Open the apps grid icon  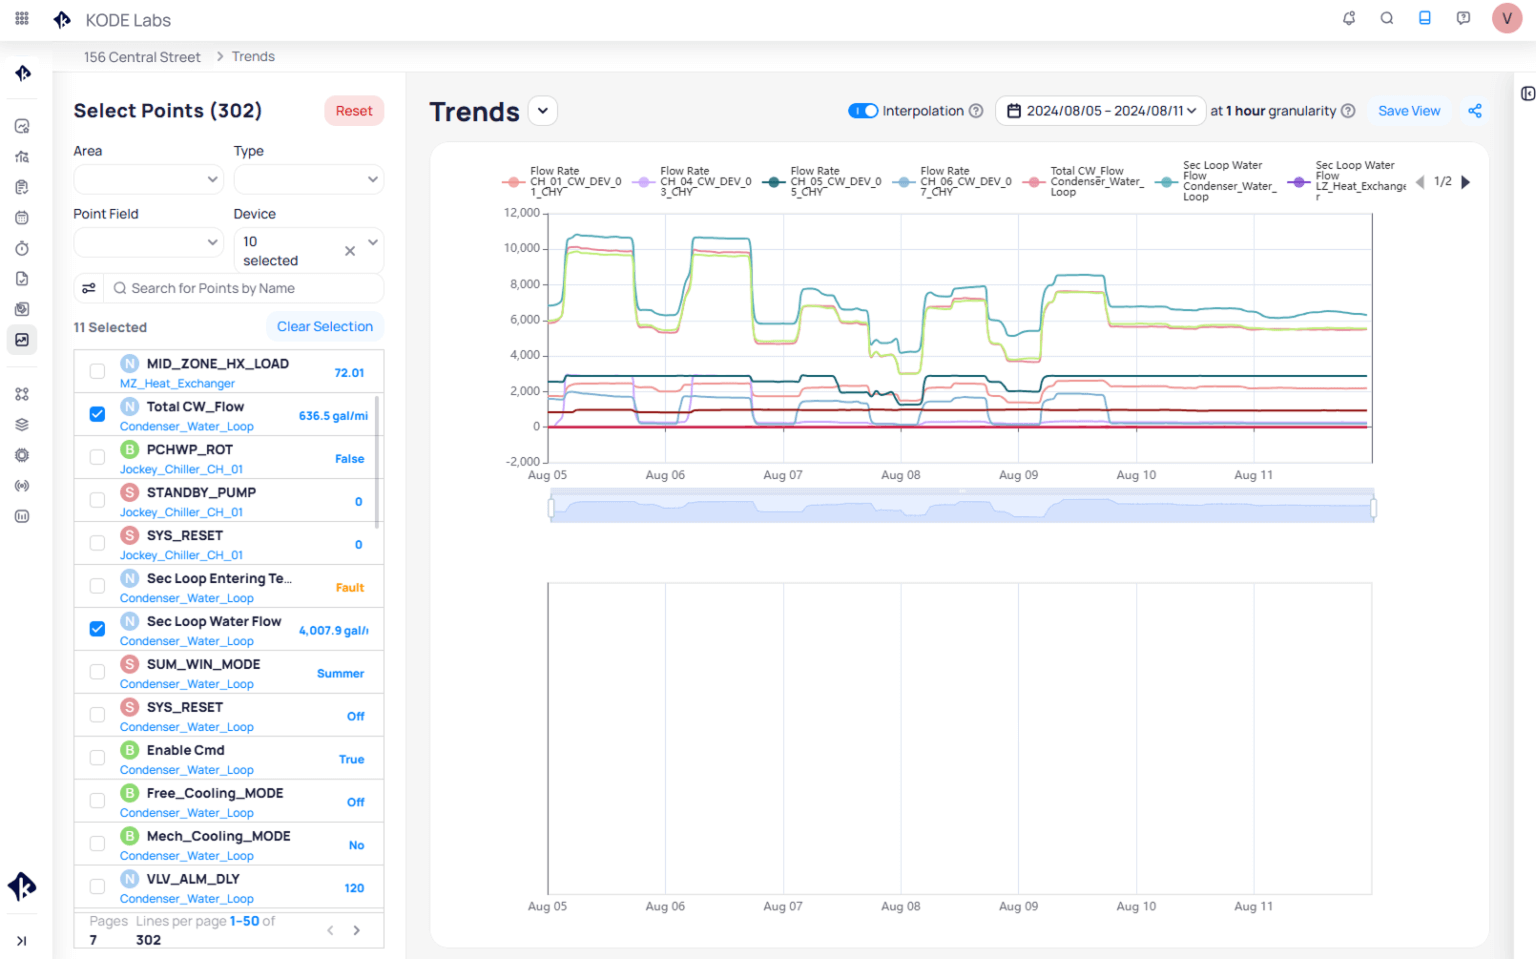point(22,18)
